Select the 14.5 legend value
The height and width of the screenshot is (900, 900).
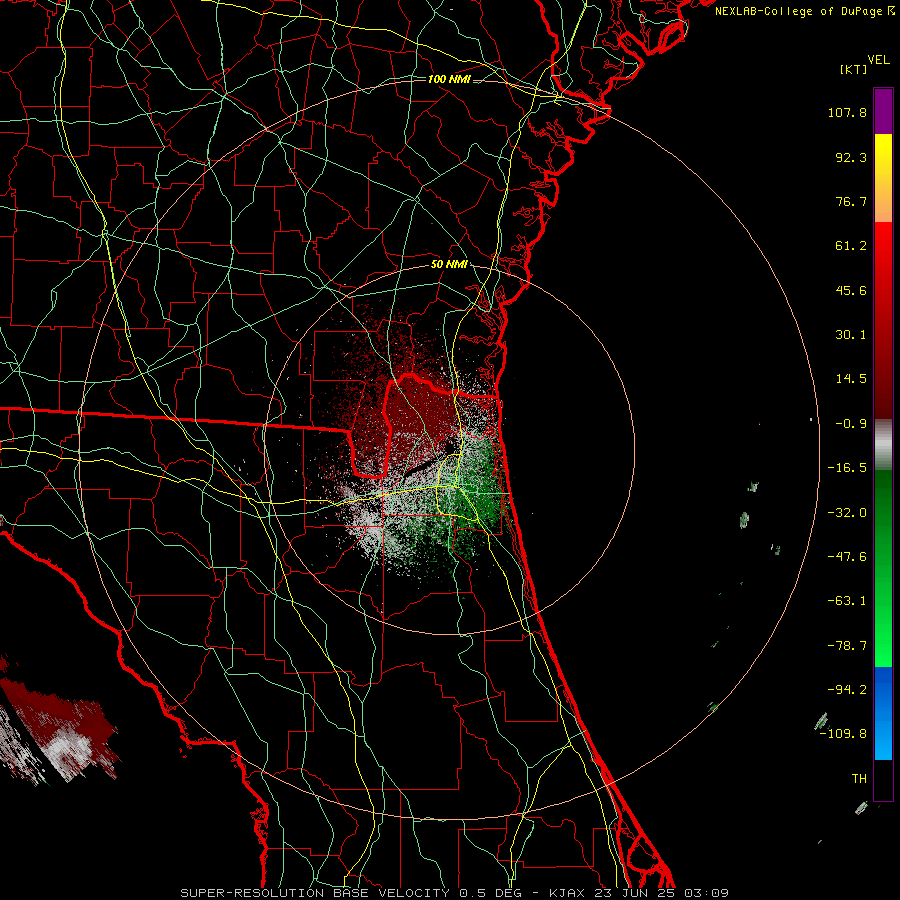coord(851,379)
